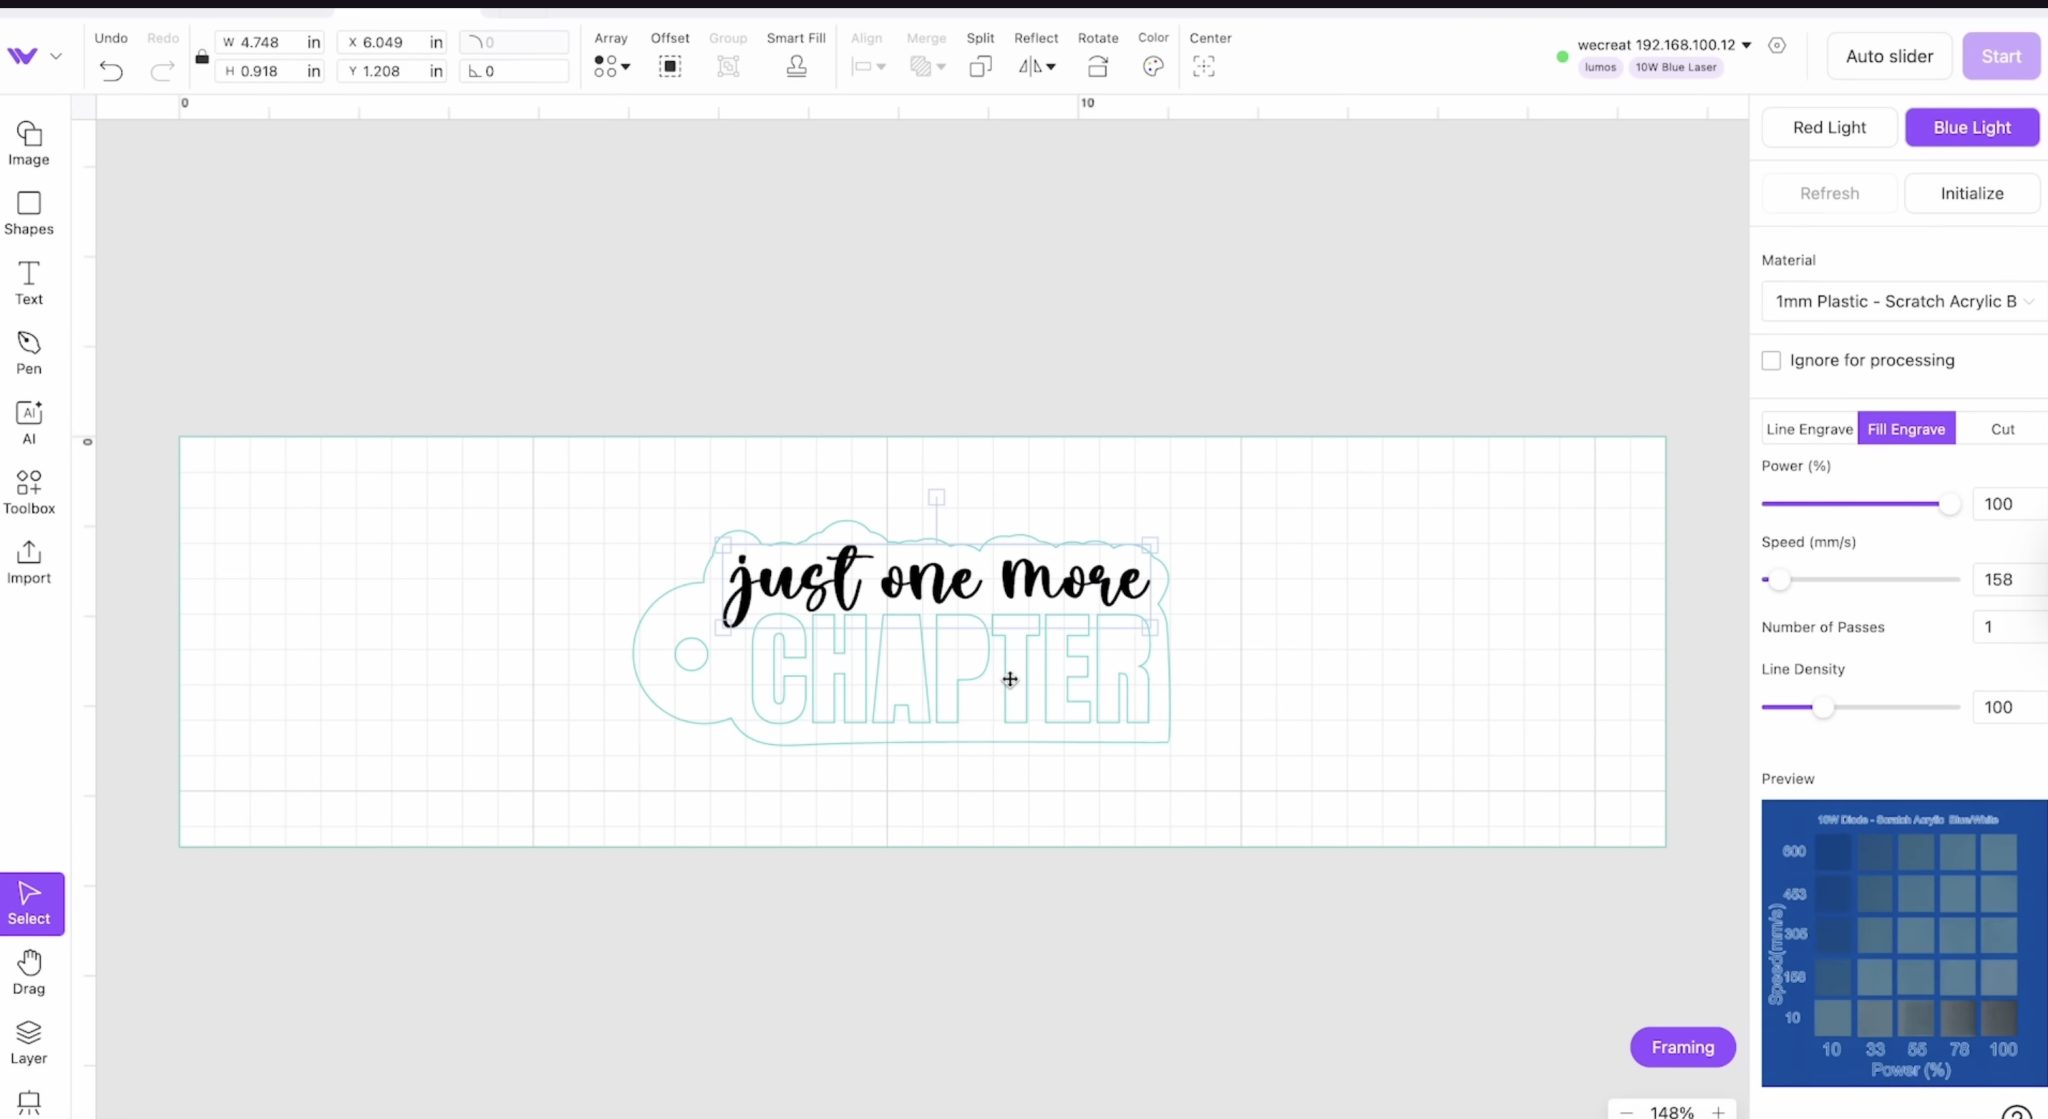Select the Line Engrave tab
Image resolution: width=2048 pixels, height=1119 pixels.
[1808, 428]
